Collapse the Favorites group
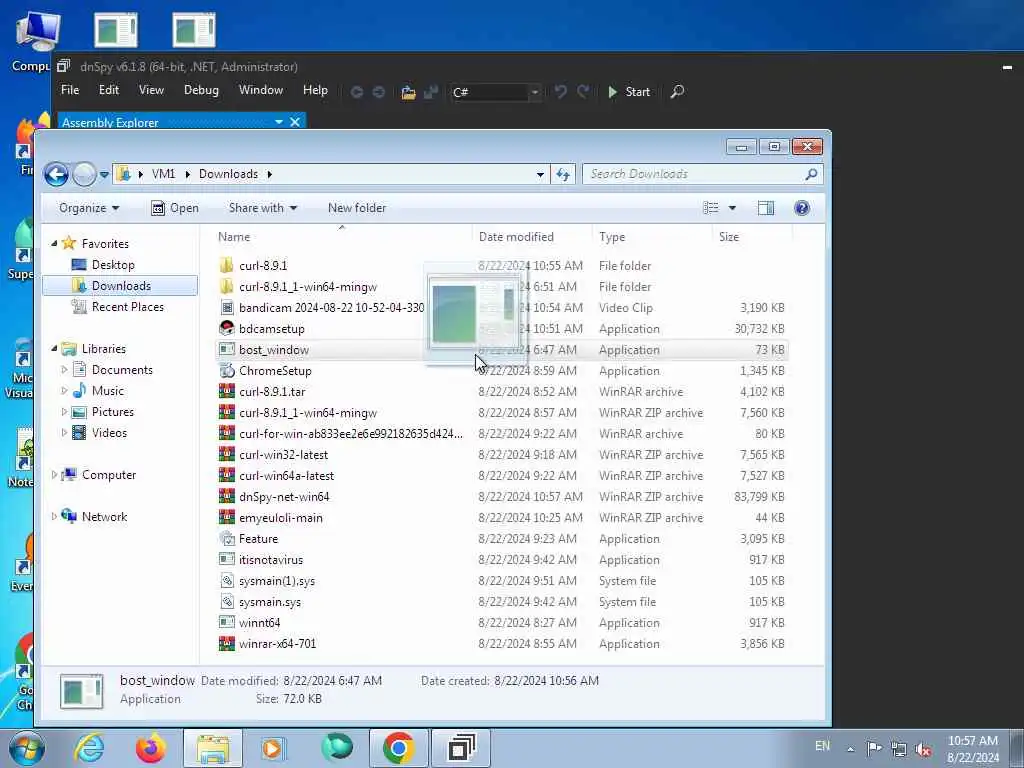 tap(54, 244)
